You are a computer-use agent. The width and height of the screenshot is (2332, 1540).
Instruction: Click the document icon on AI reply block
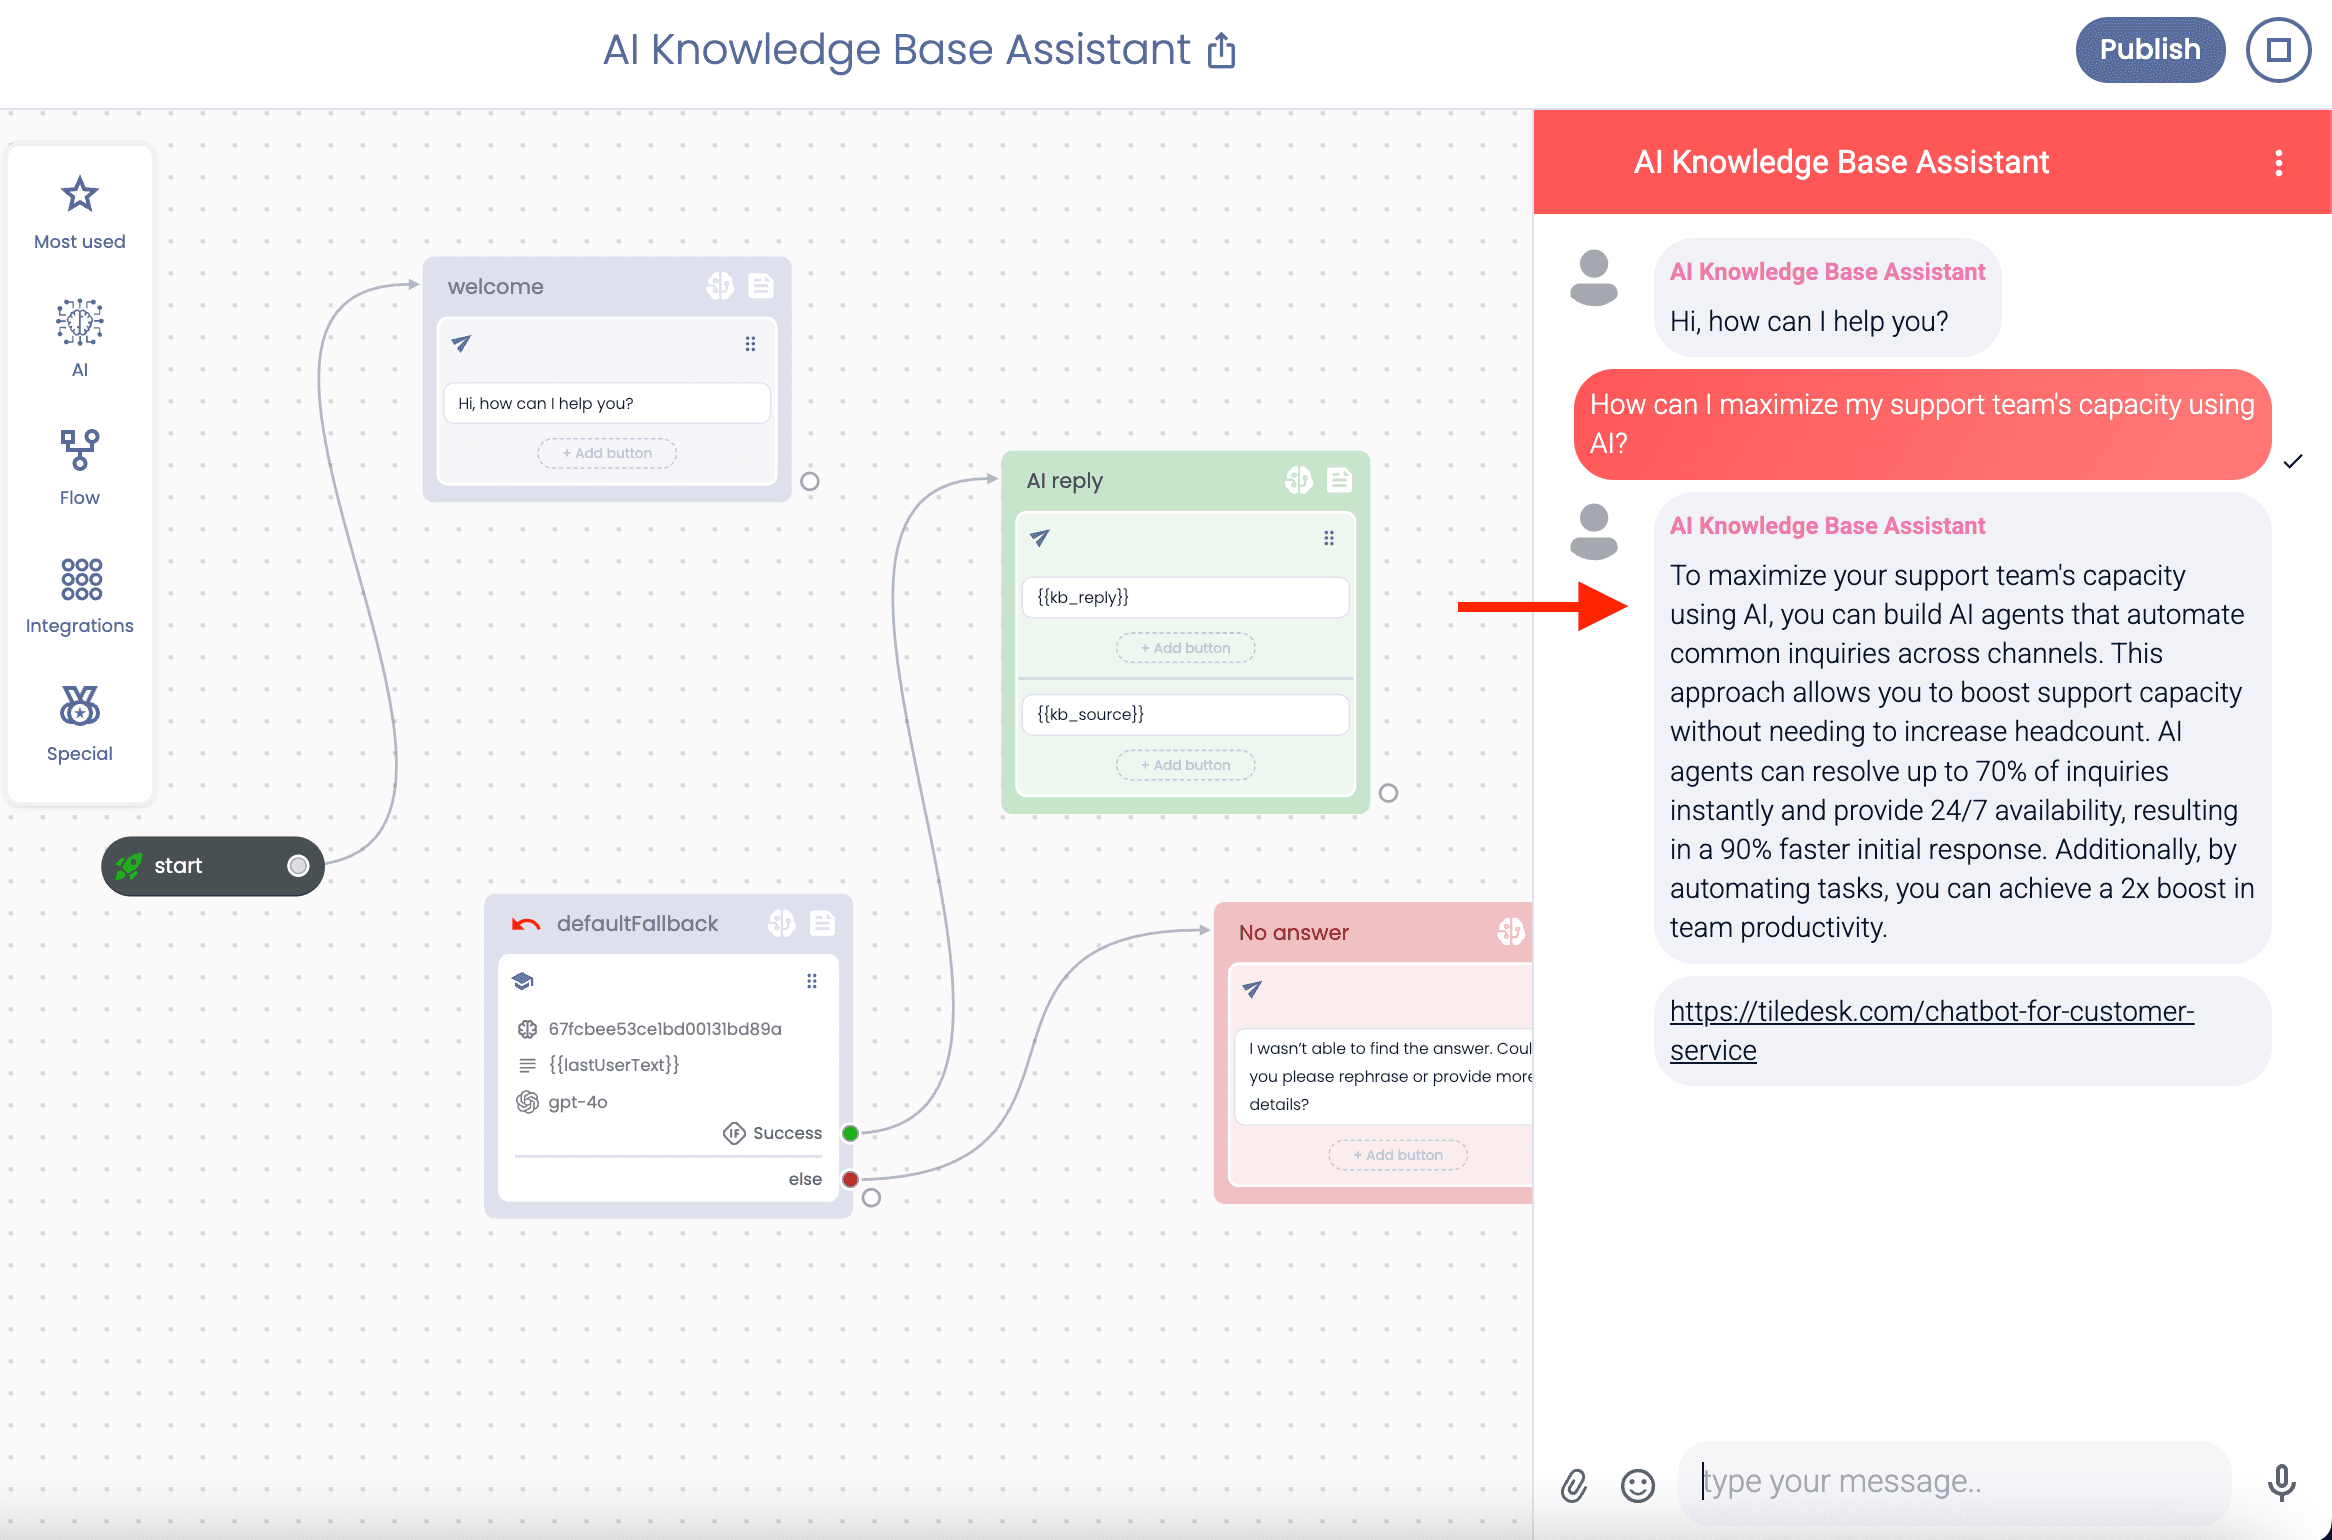coord(1339,480)
